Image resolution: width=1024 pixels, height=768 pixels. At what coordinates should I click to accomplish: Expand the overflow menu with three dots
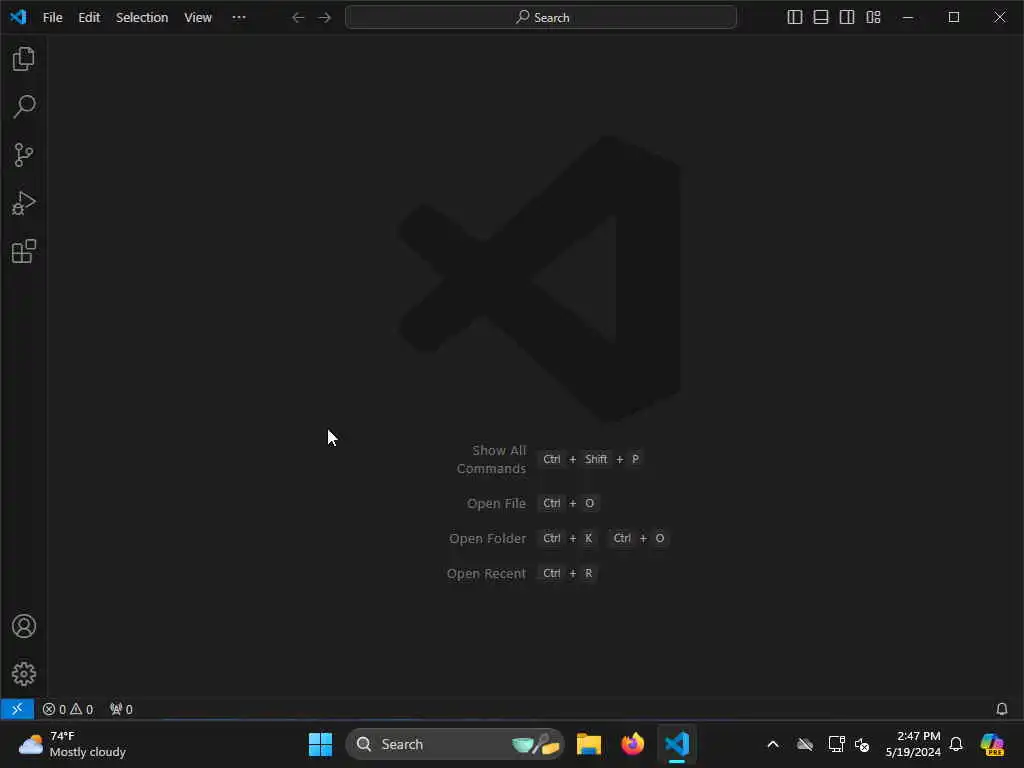(239, 18)
